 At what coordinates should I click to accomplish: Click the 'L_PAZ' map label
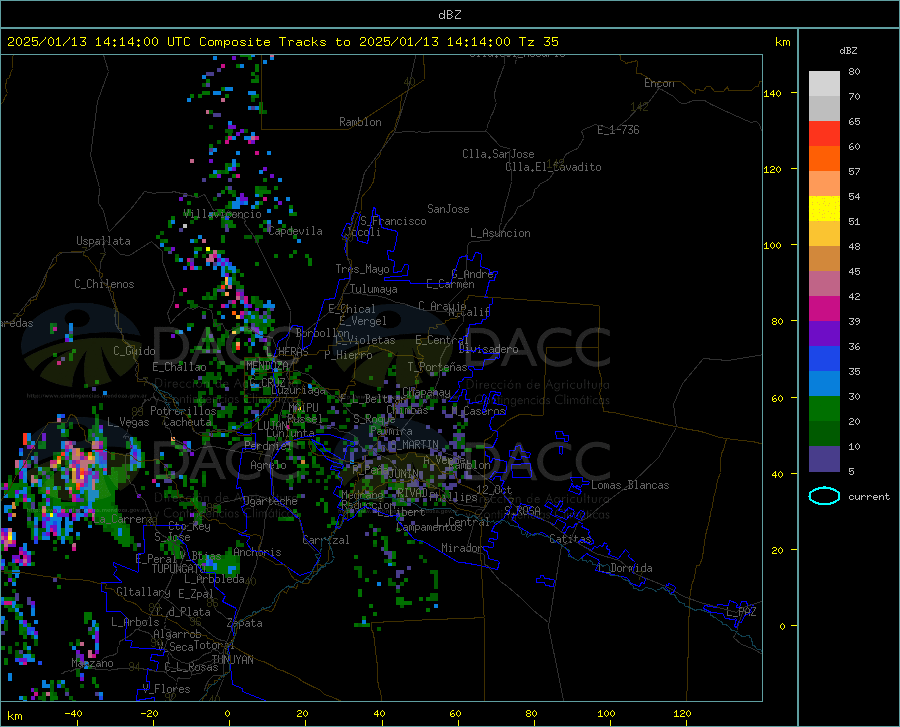(x=741, y=612)
